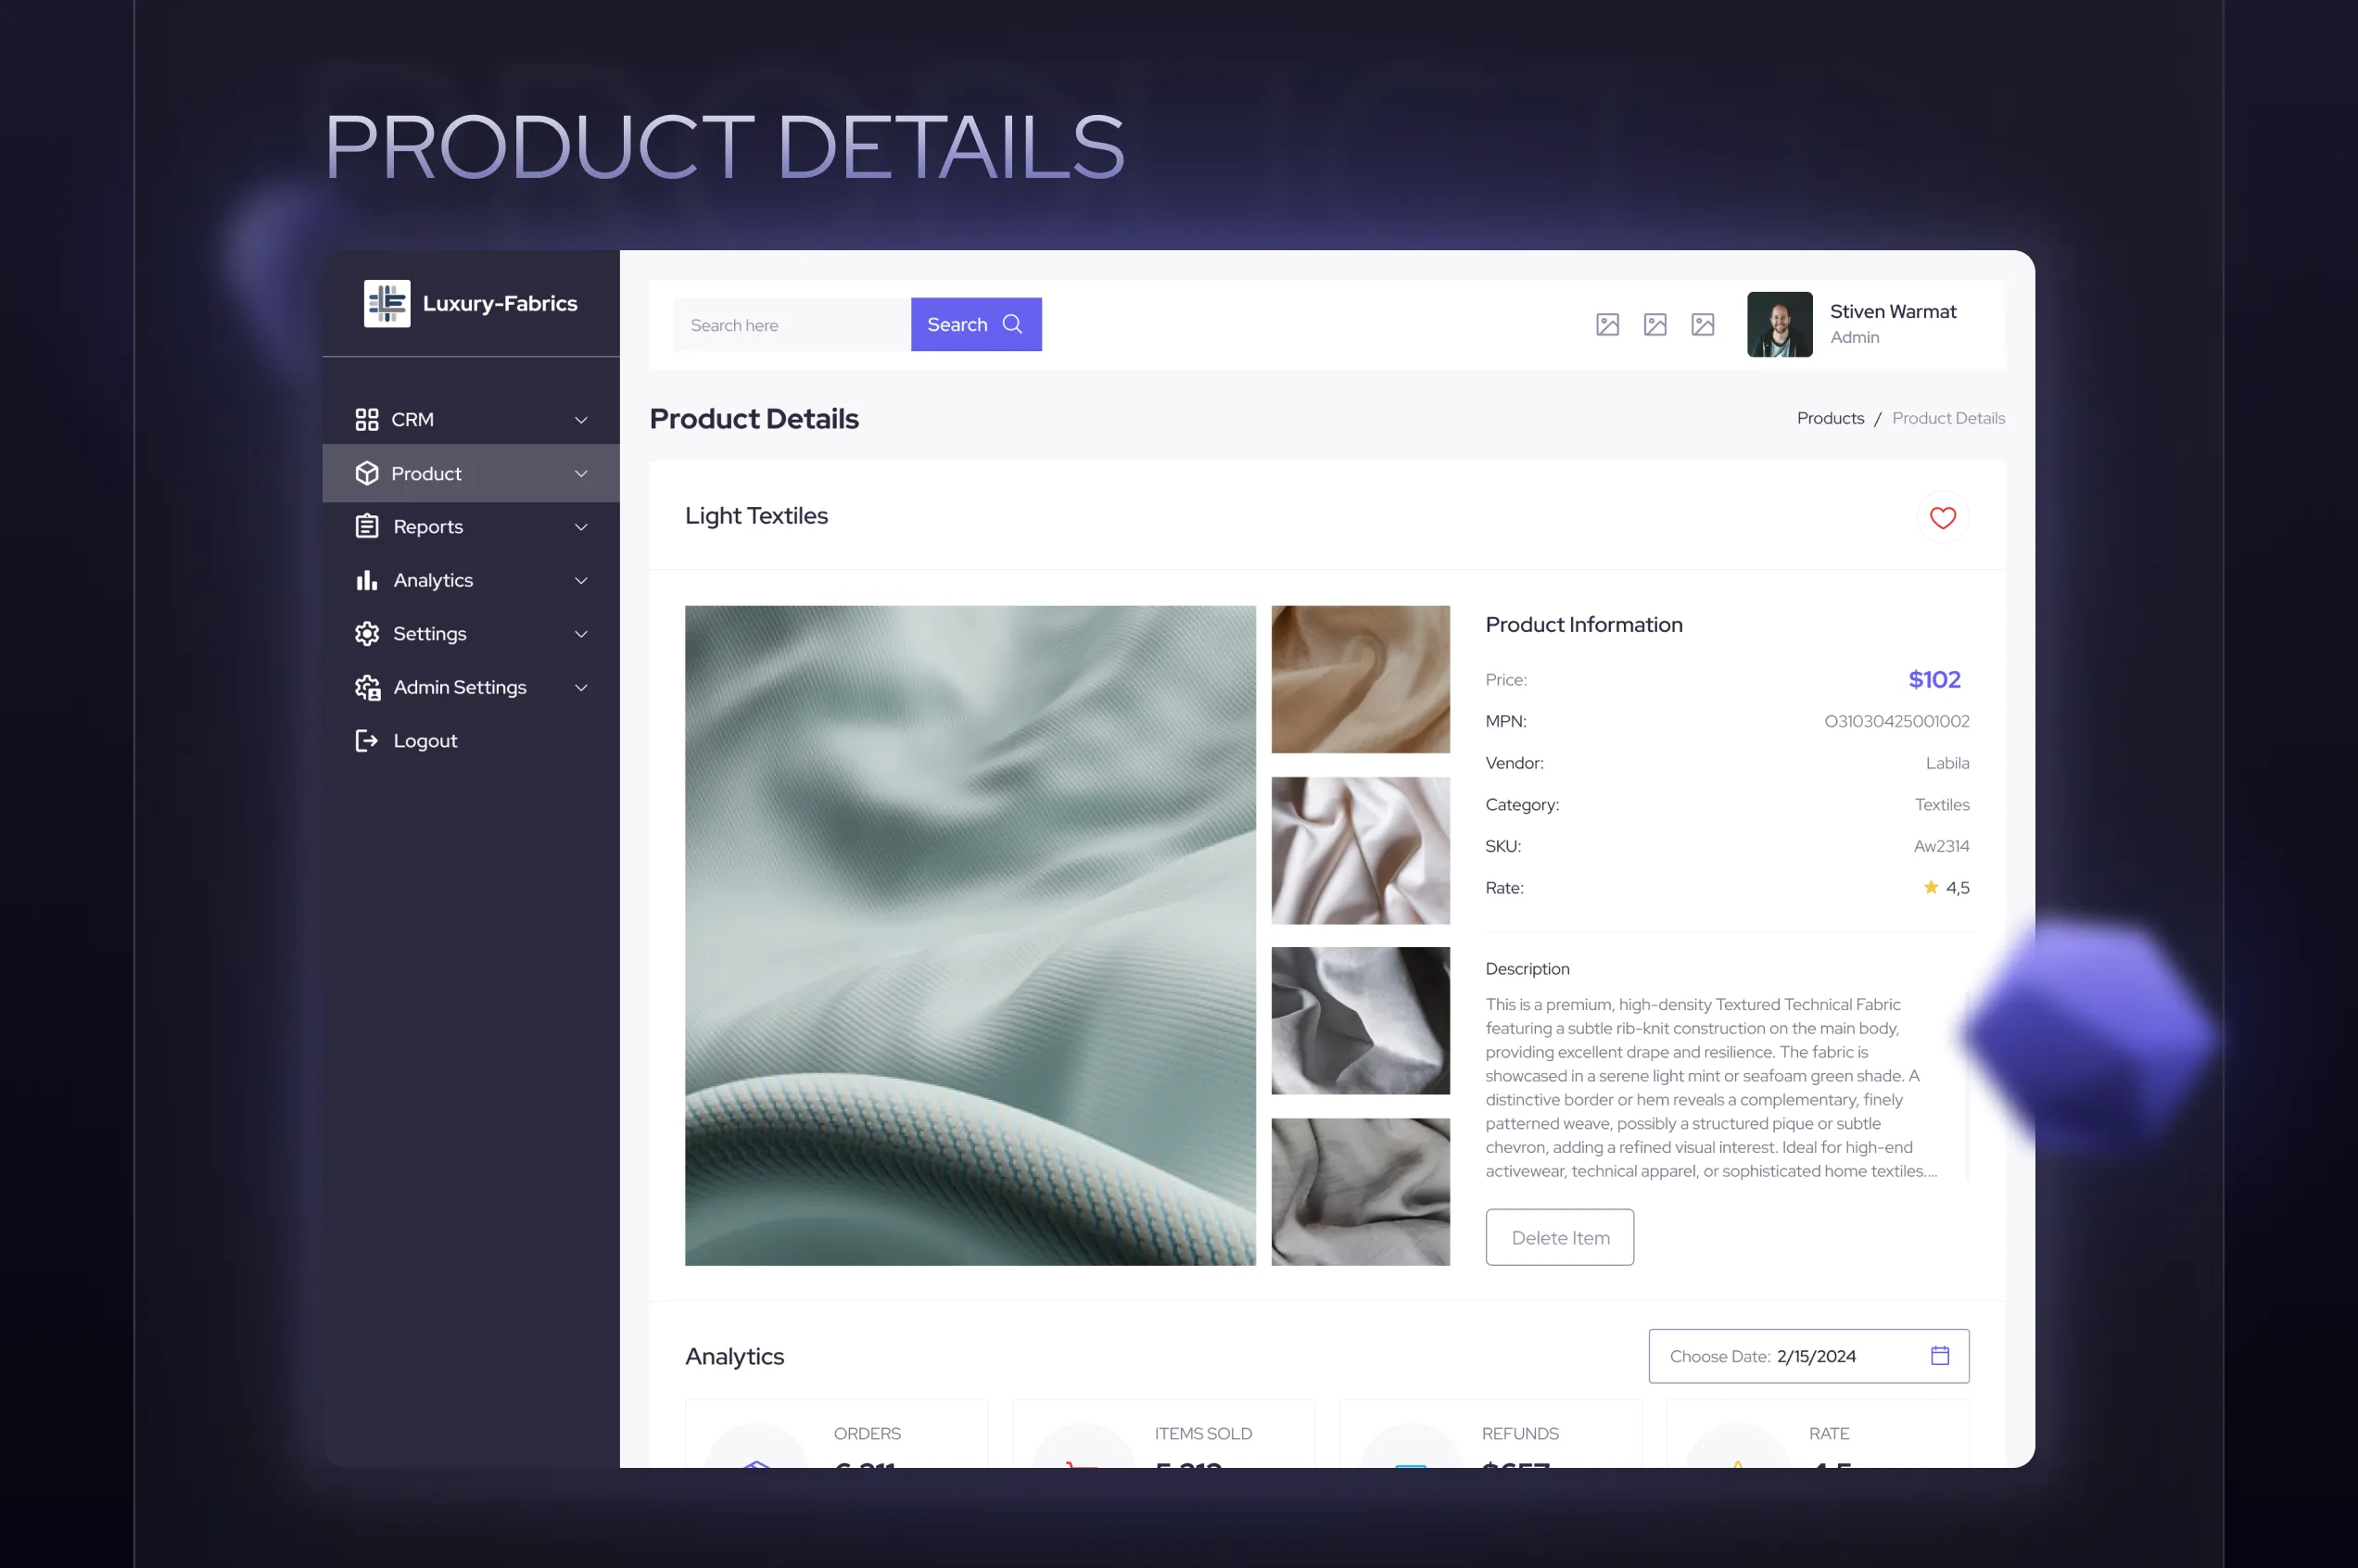Expand the Reports menu chevron
The height and width of the screenshot is (1568, 2358).
pos(581,527)
